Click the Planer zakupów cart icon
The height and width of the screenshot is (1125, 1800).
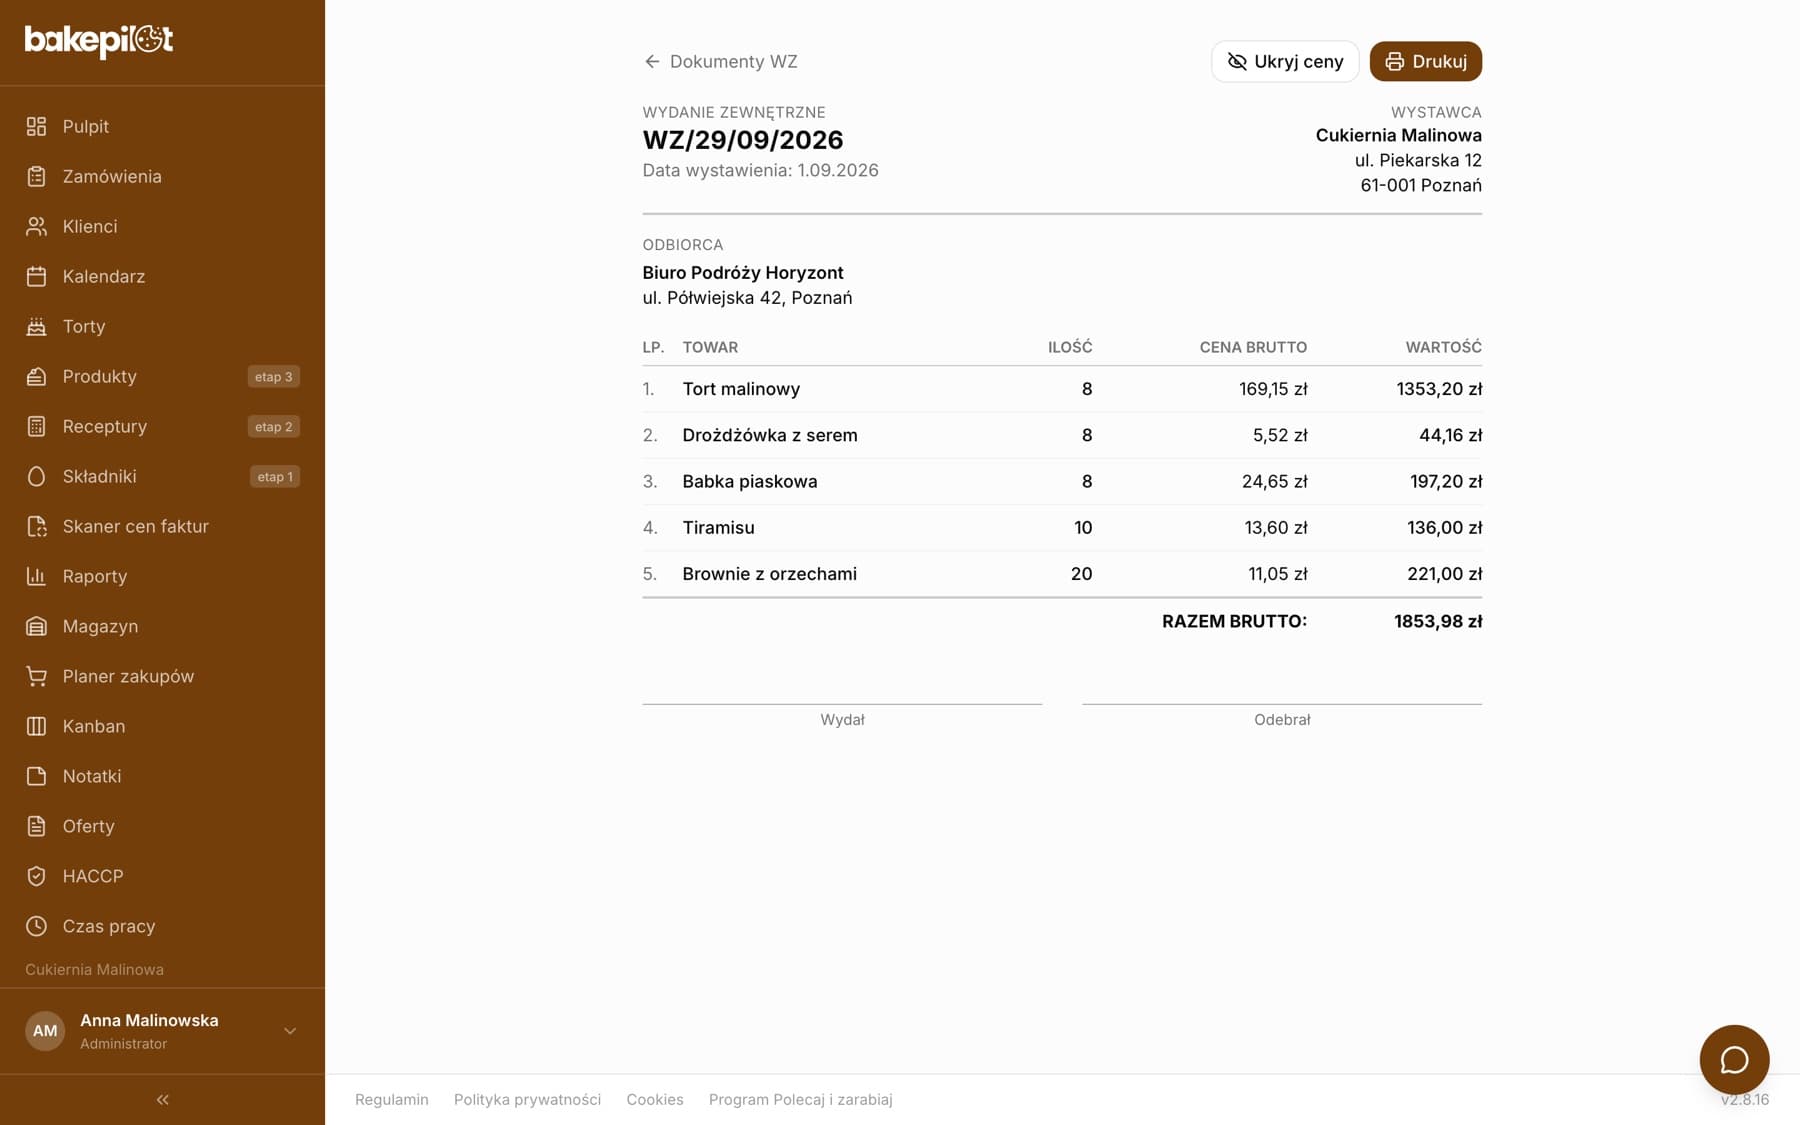point(36,676)
